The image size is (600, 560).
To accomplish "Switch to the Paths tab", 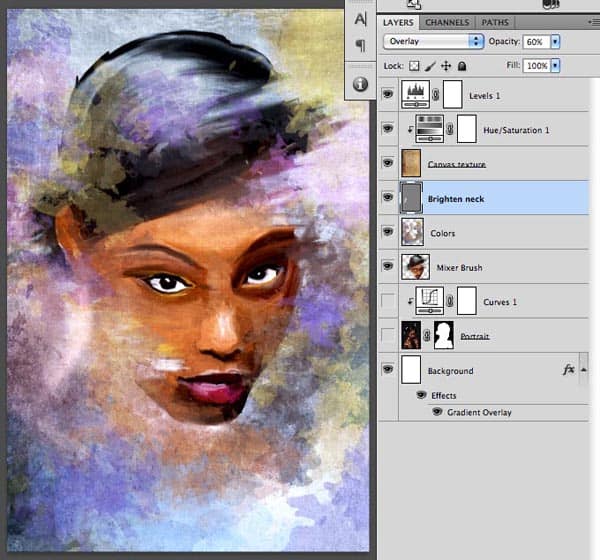I will point(494,22).
